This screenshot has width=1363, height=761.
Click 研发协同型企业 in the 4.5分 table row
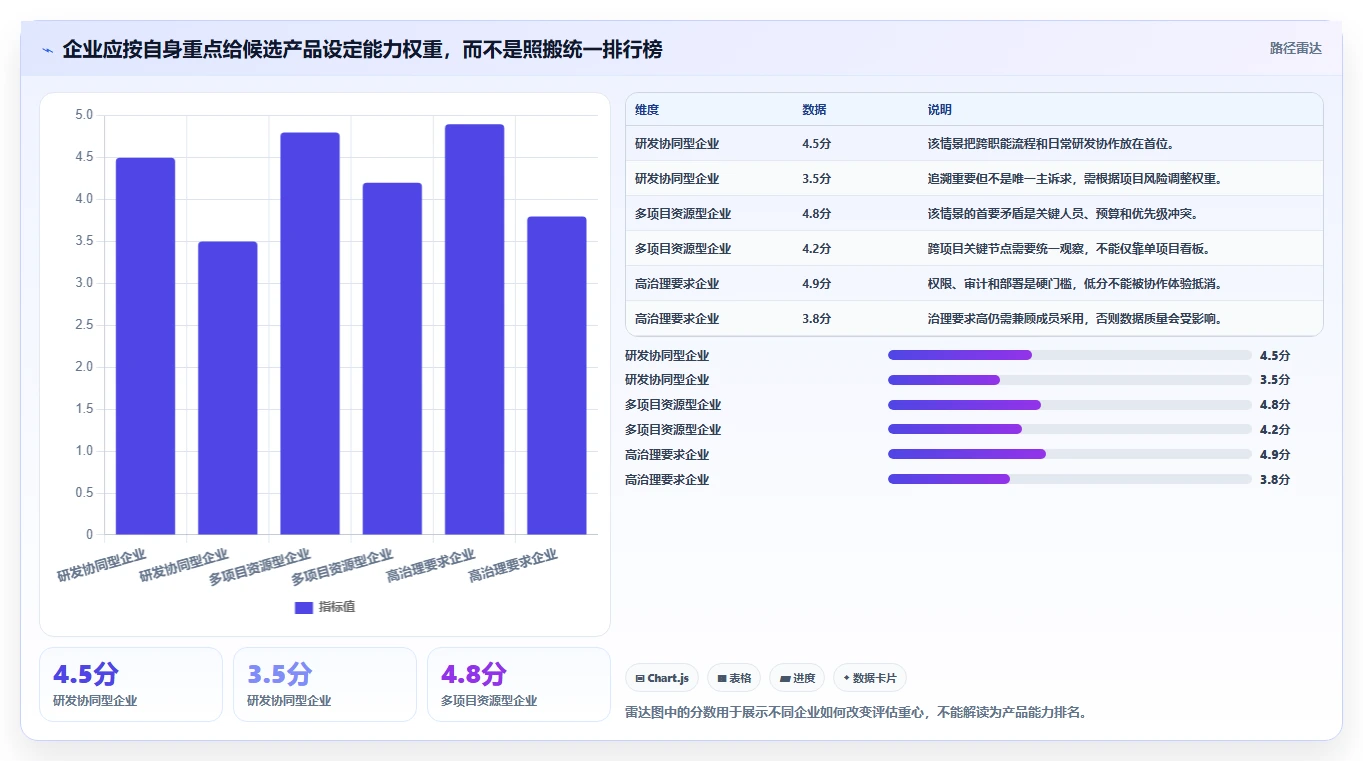[677, 144]
